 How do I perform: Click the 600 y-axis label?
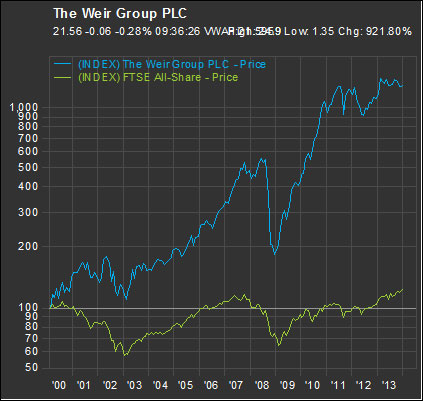[29, 152]
